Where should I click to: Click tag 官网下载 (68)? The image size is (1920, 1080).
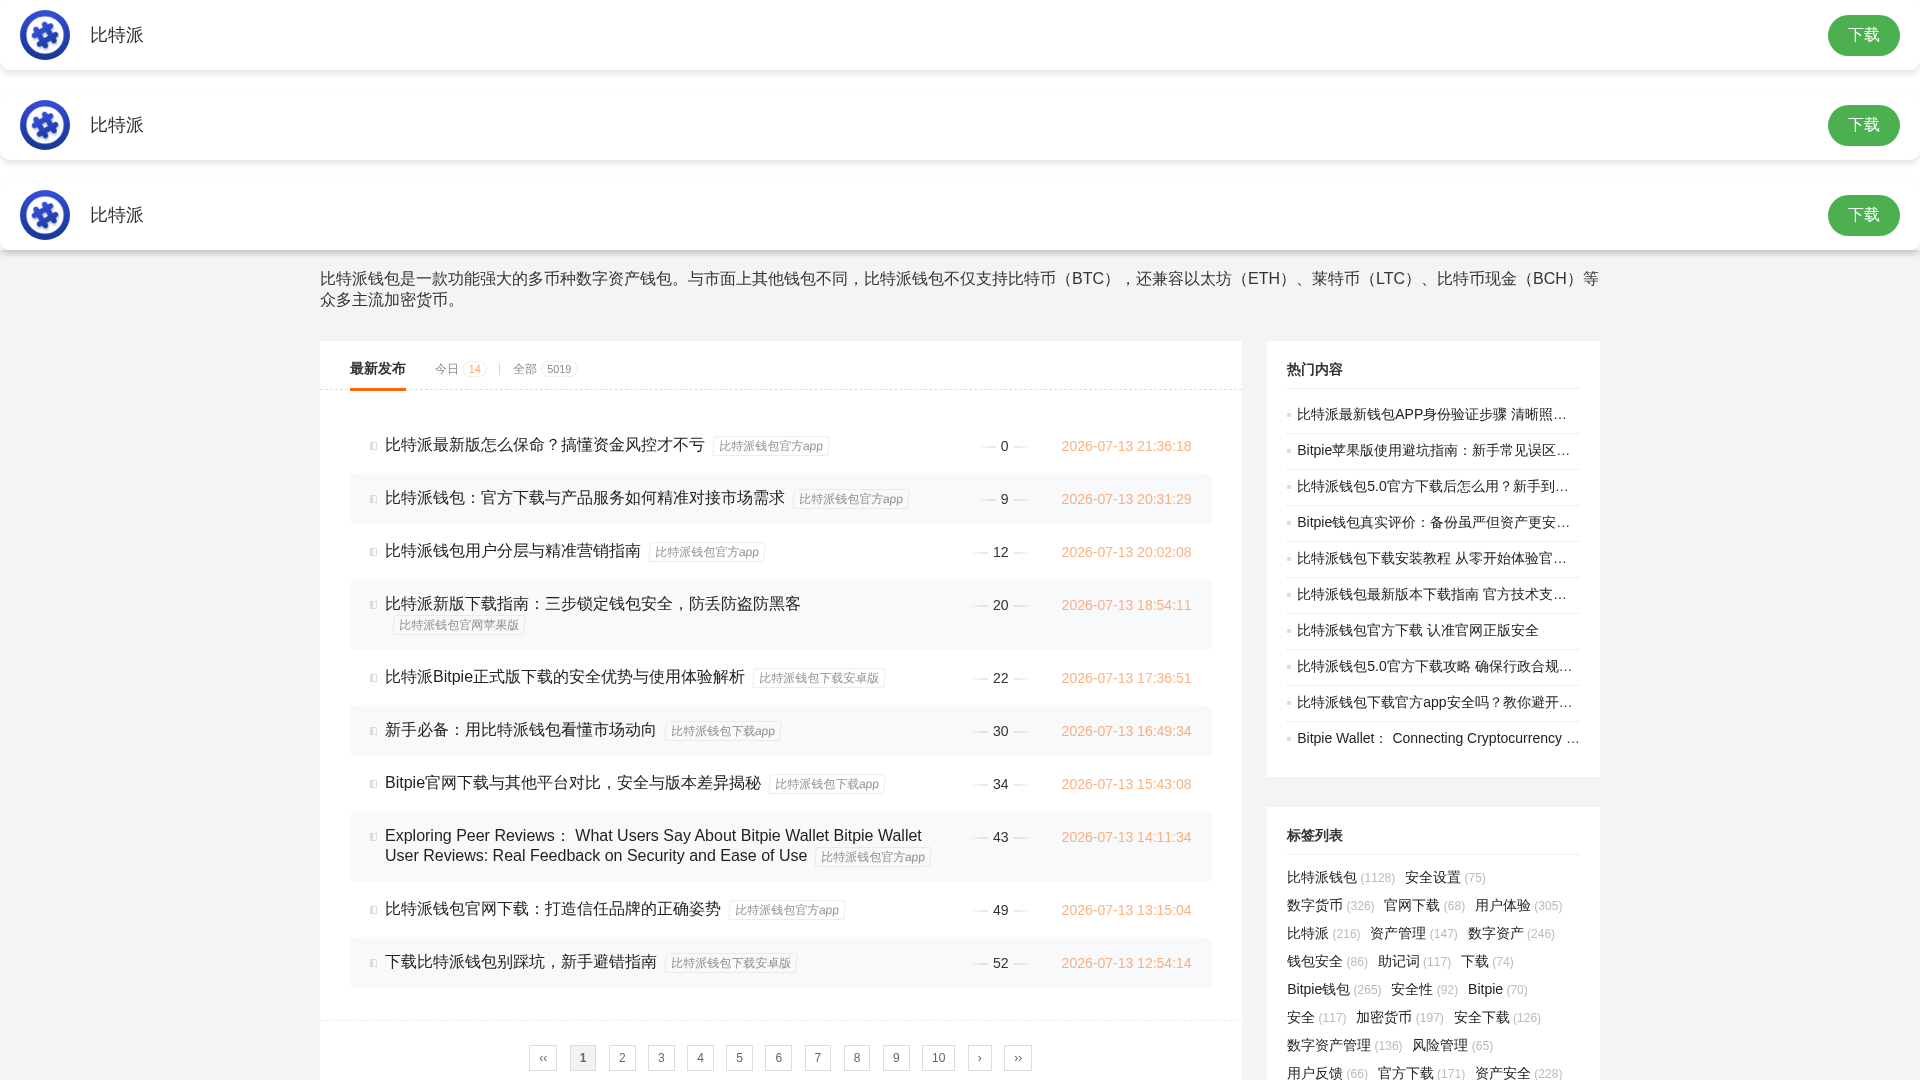coord(1424,905)
